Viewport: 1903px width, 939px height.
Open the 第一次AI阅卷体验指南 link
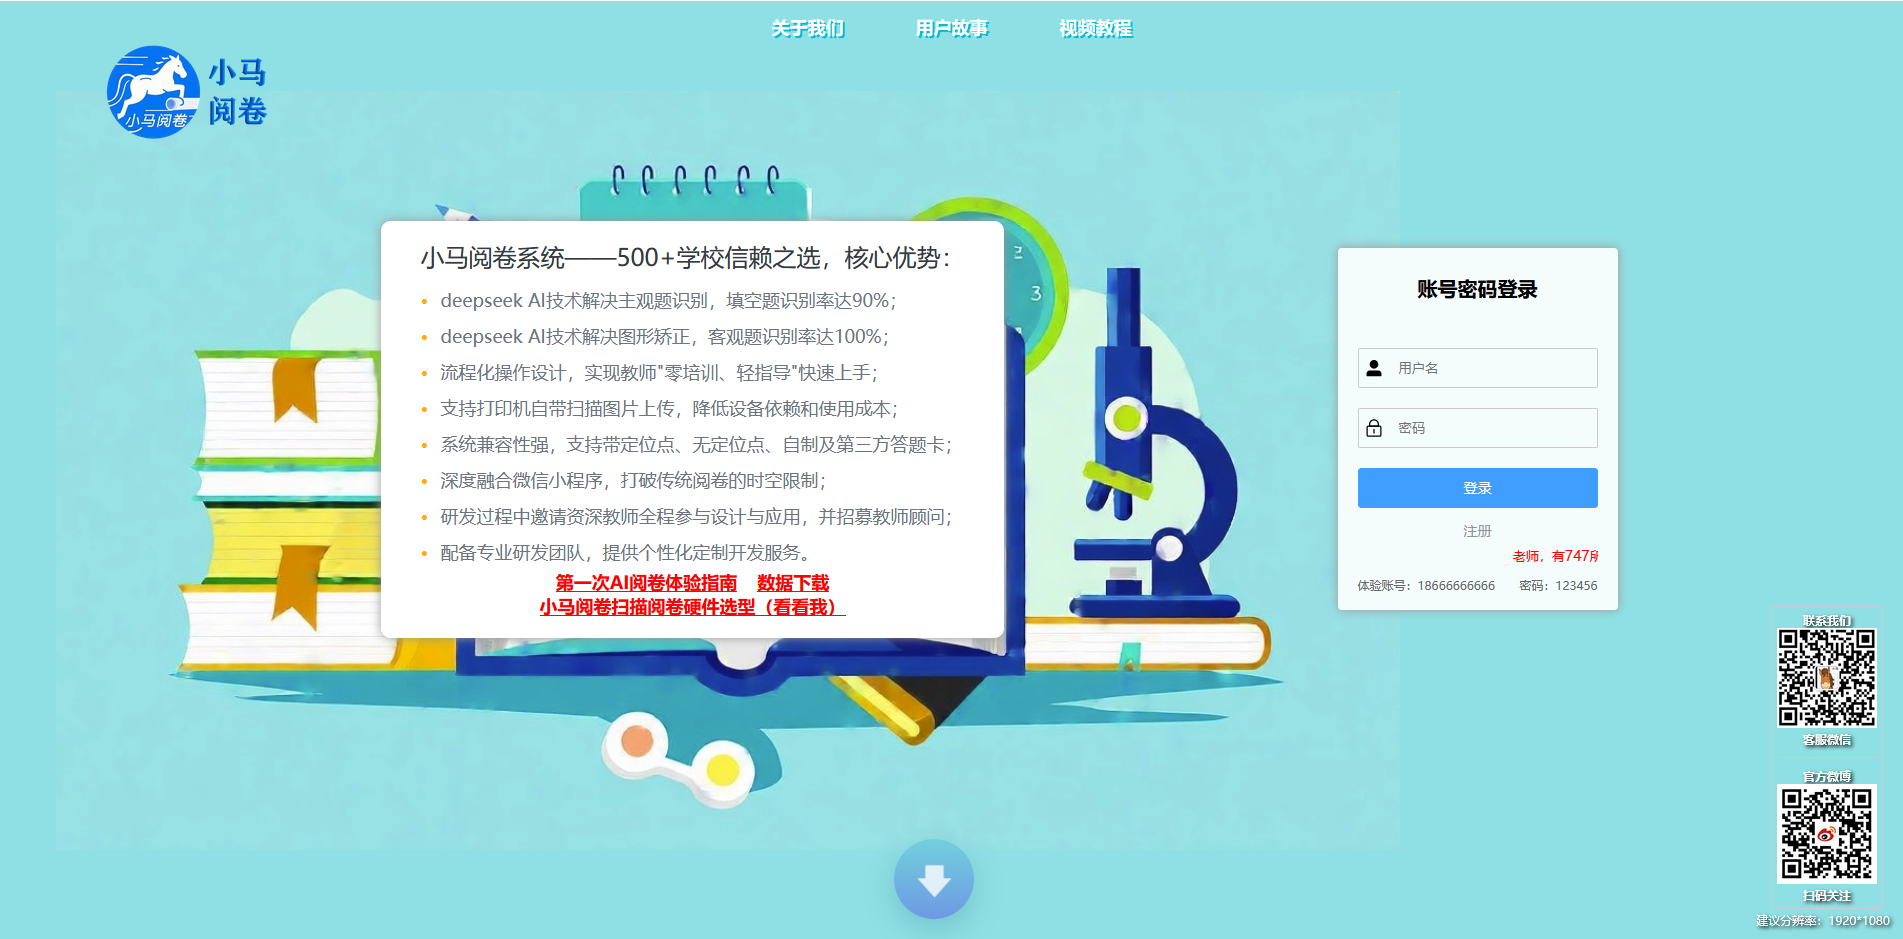click(x=646, y=583)
